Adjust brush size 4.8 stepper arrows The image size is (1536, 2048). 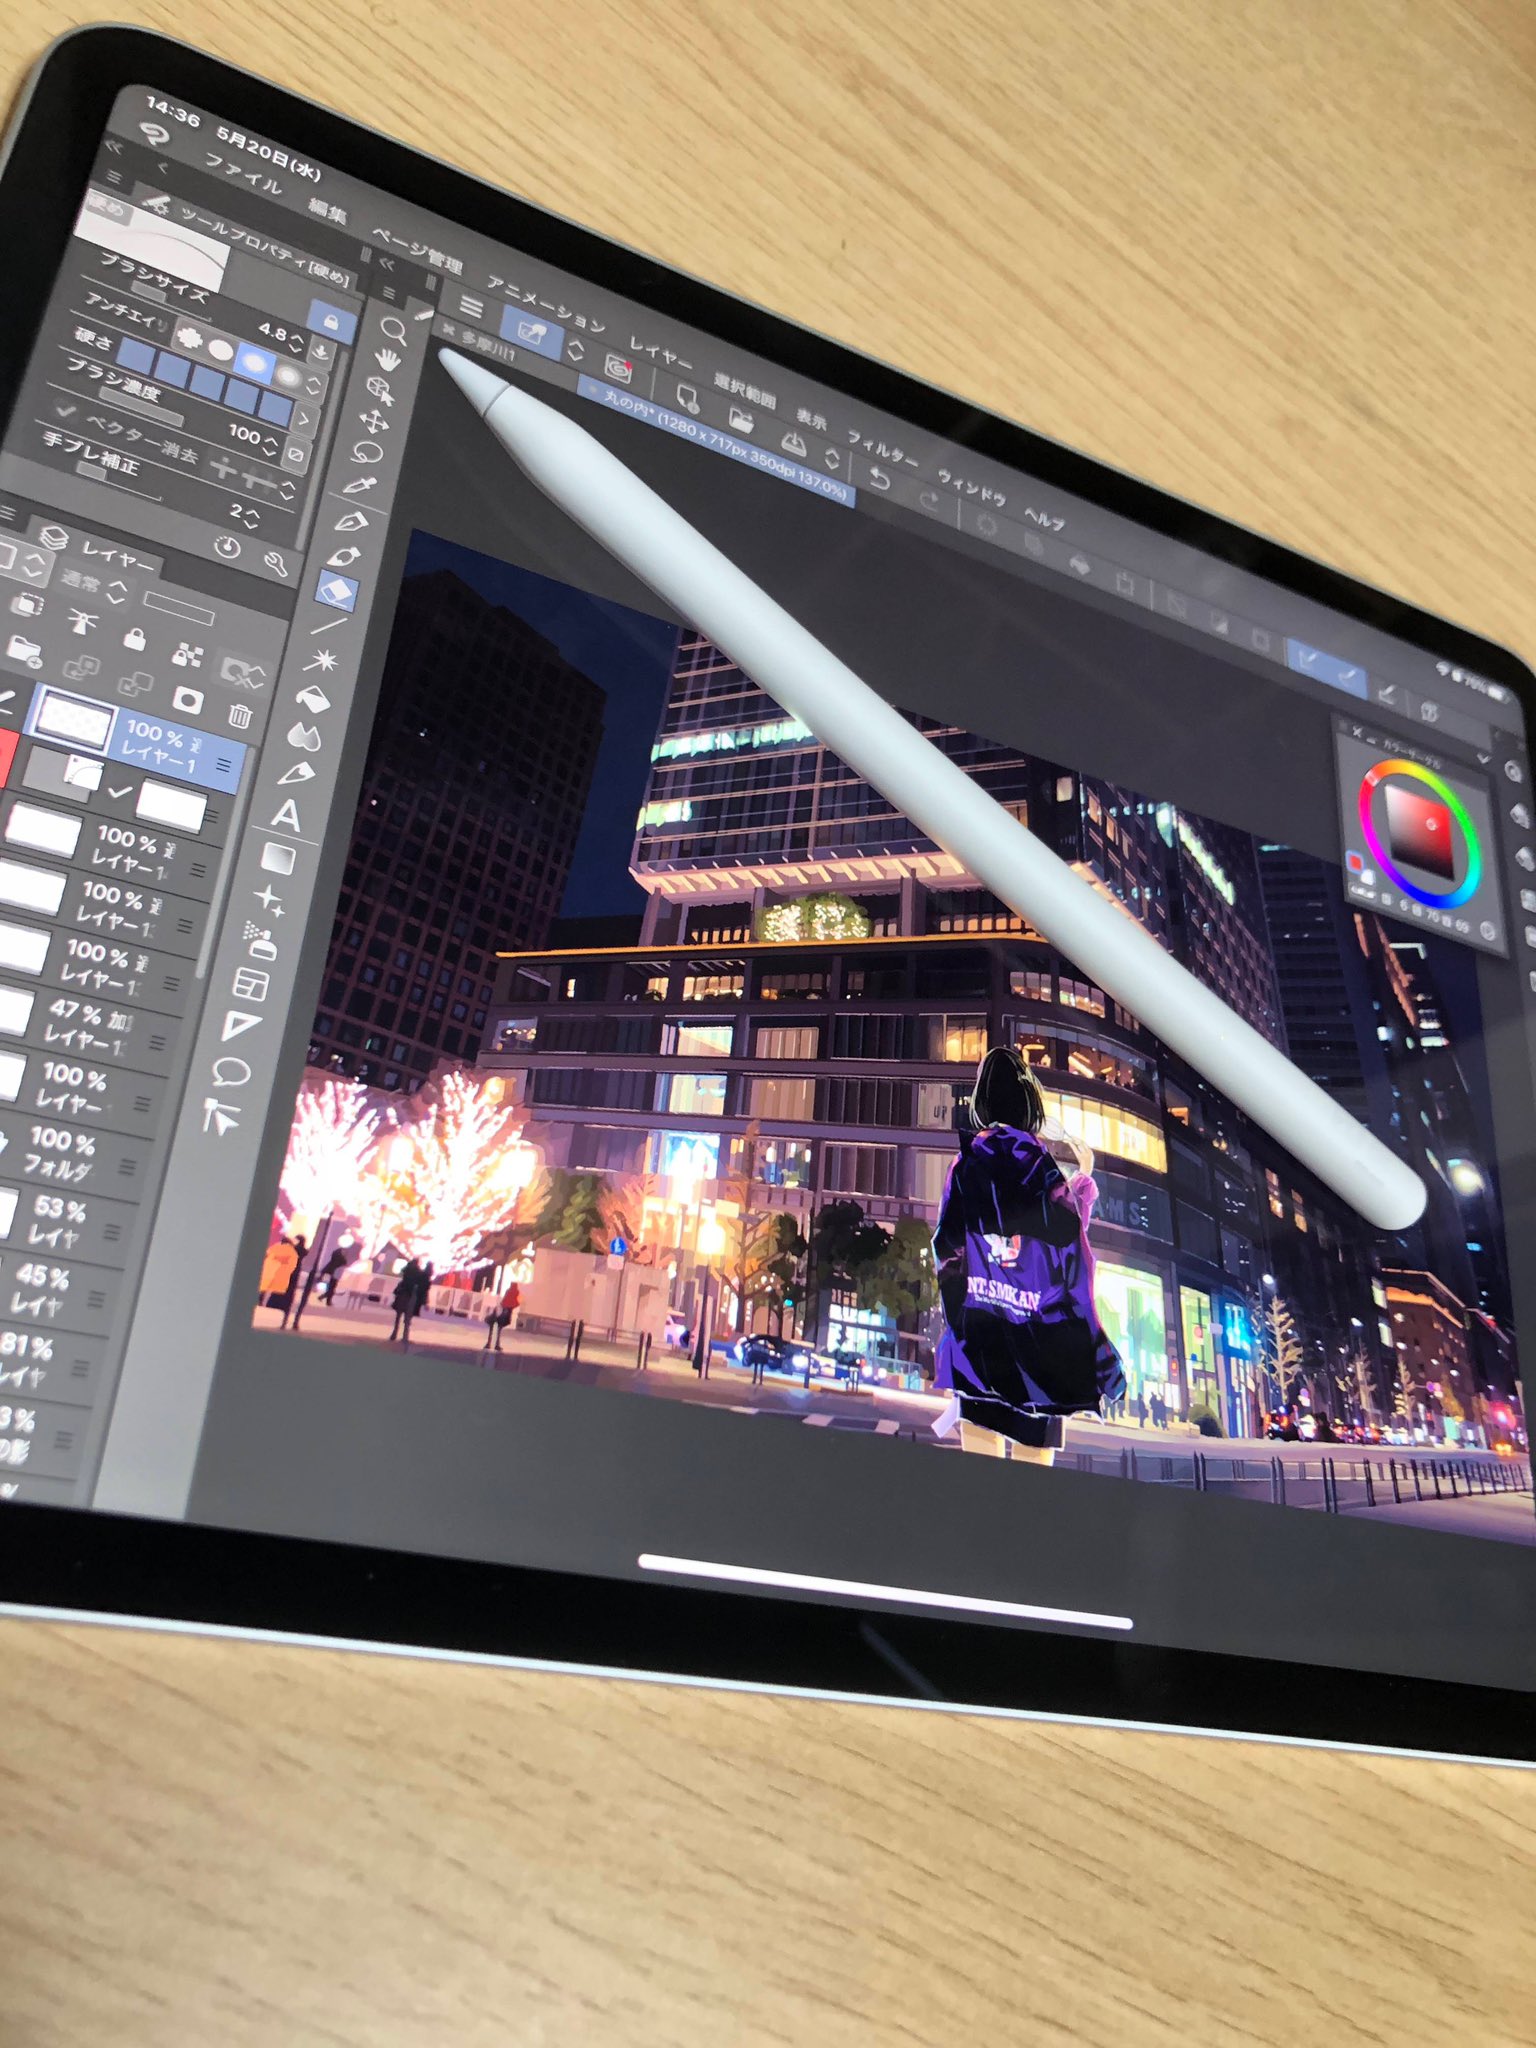(x=296, y=342)
